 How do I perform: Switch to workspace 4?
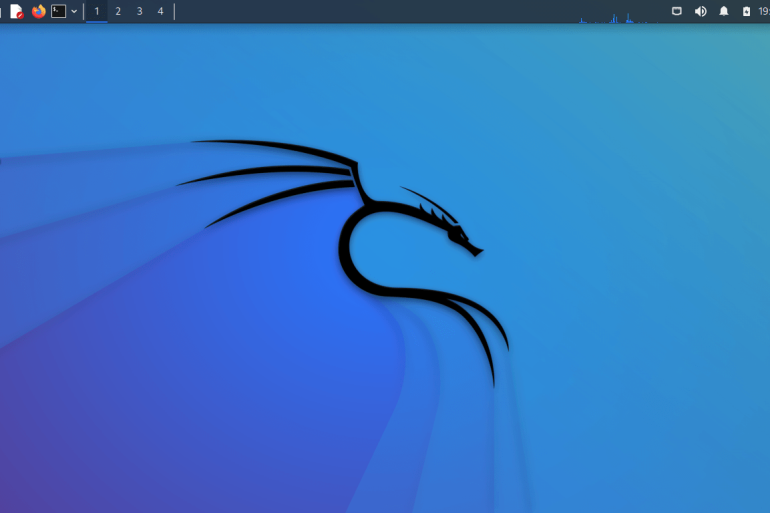[160, 11]
